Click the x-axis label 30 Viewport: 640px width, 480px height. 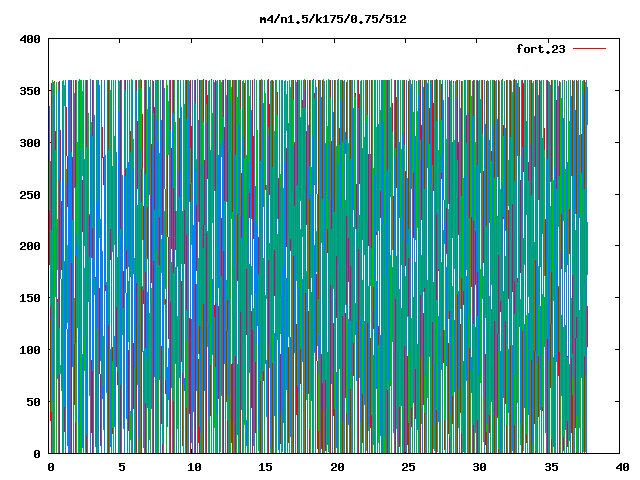480,467
